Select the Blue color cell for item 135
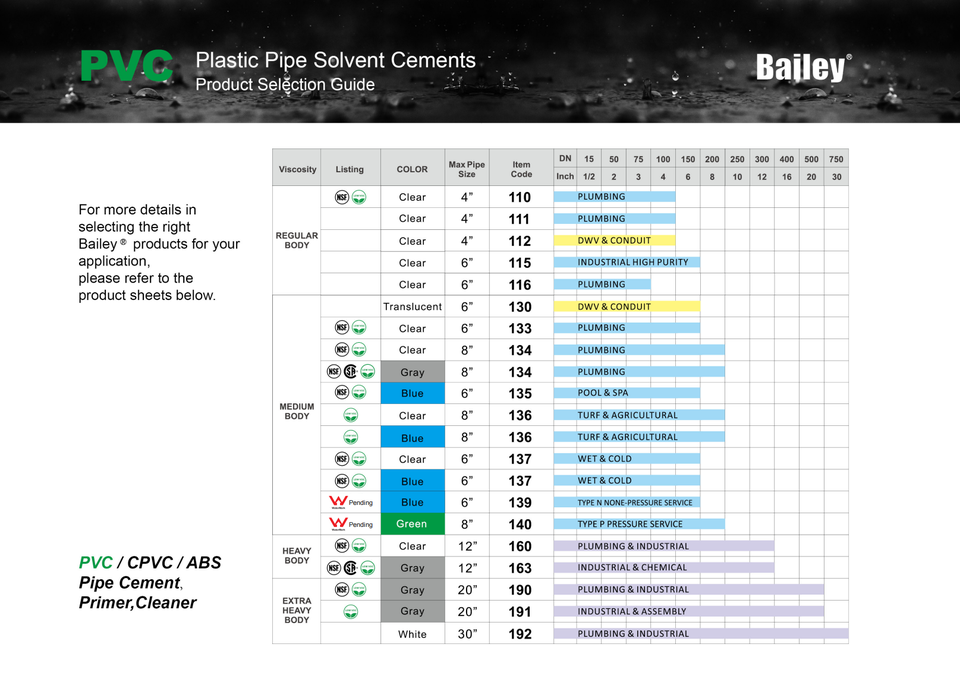 pyautogui.click(x=413, y=393)
